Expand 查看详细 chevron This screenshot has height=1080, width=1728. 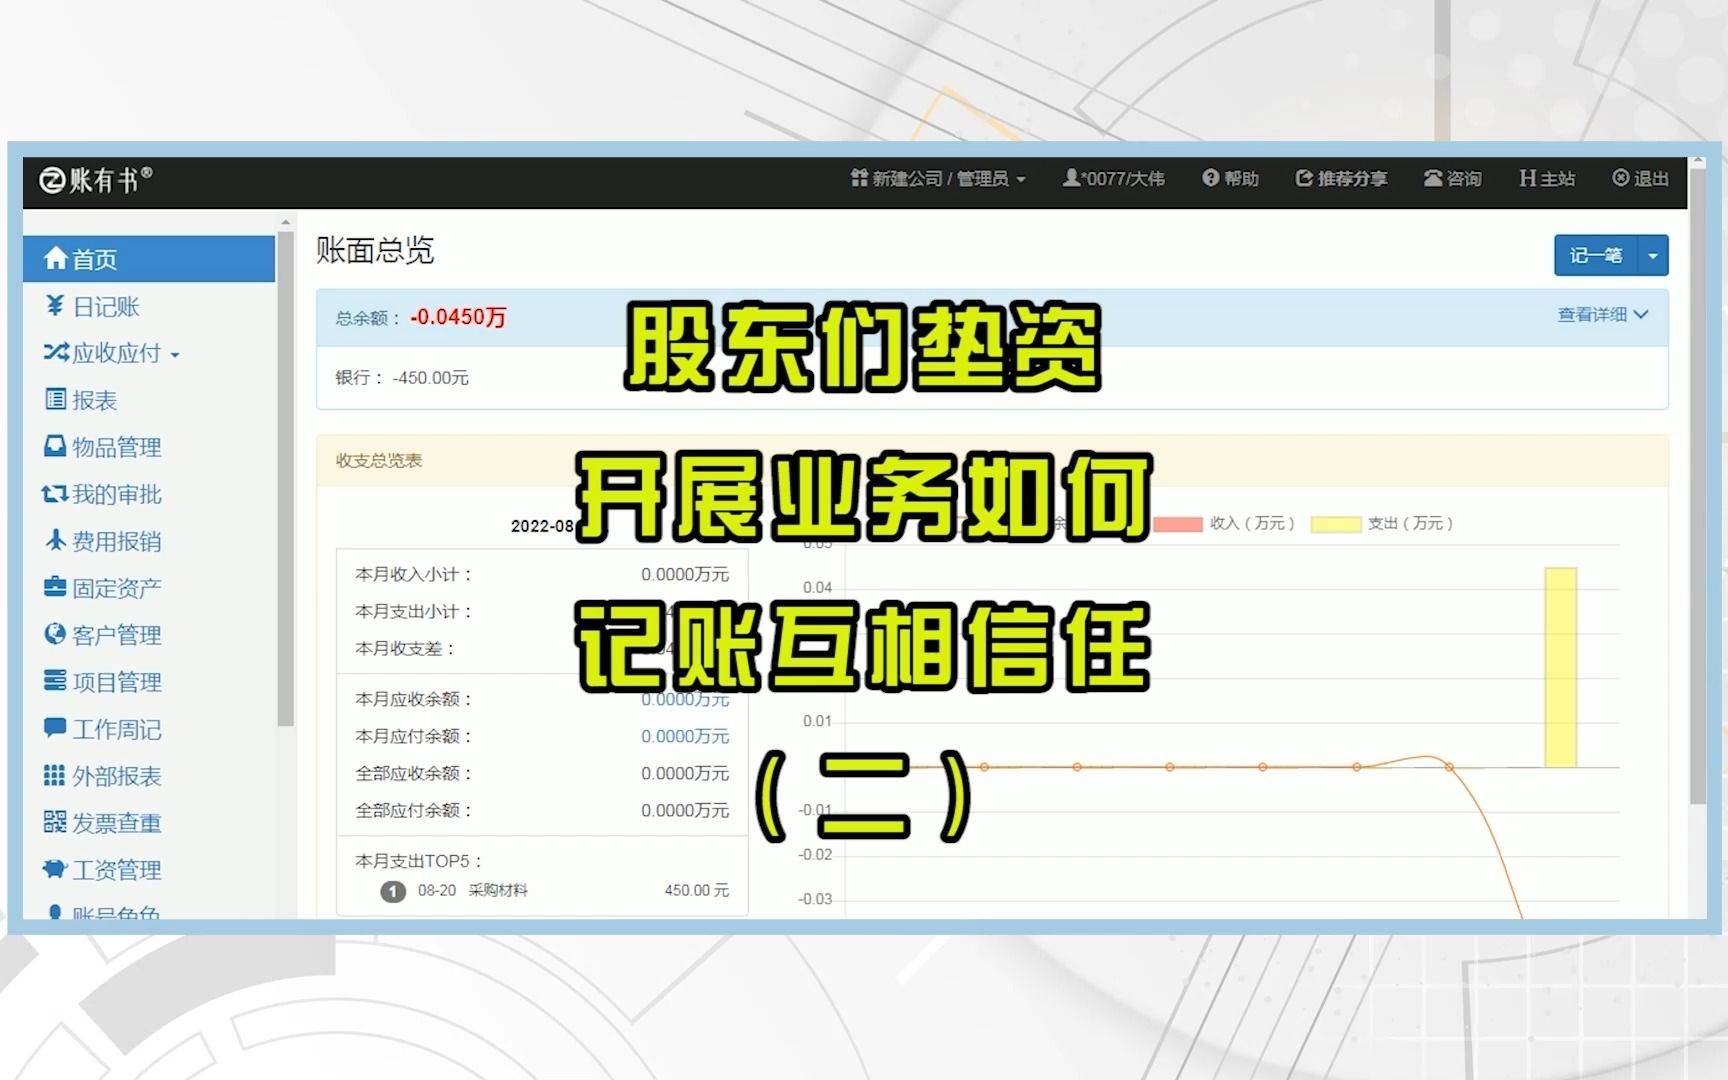click(x=1641, y=314)
